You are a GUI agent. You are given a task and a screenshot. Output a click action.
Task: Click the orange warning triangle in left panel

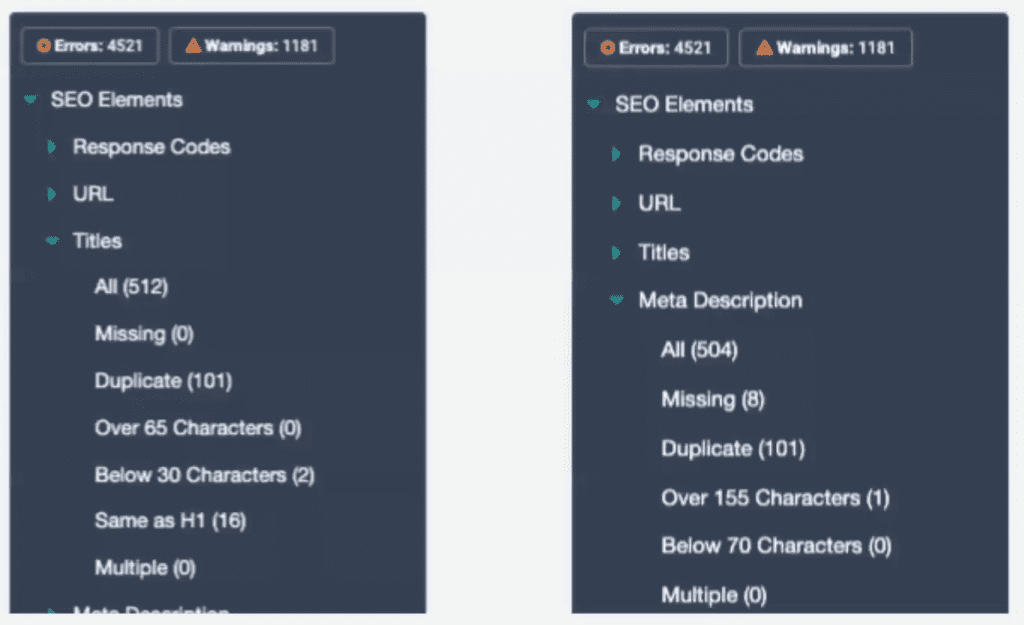(x=193, y=46)
